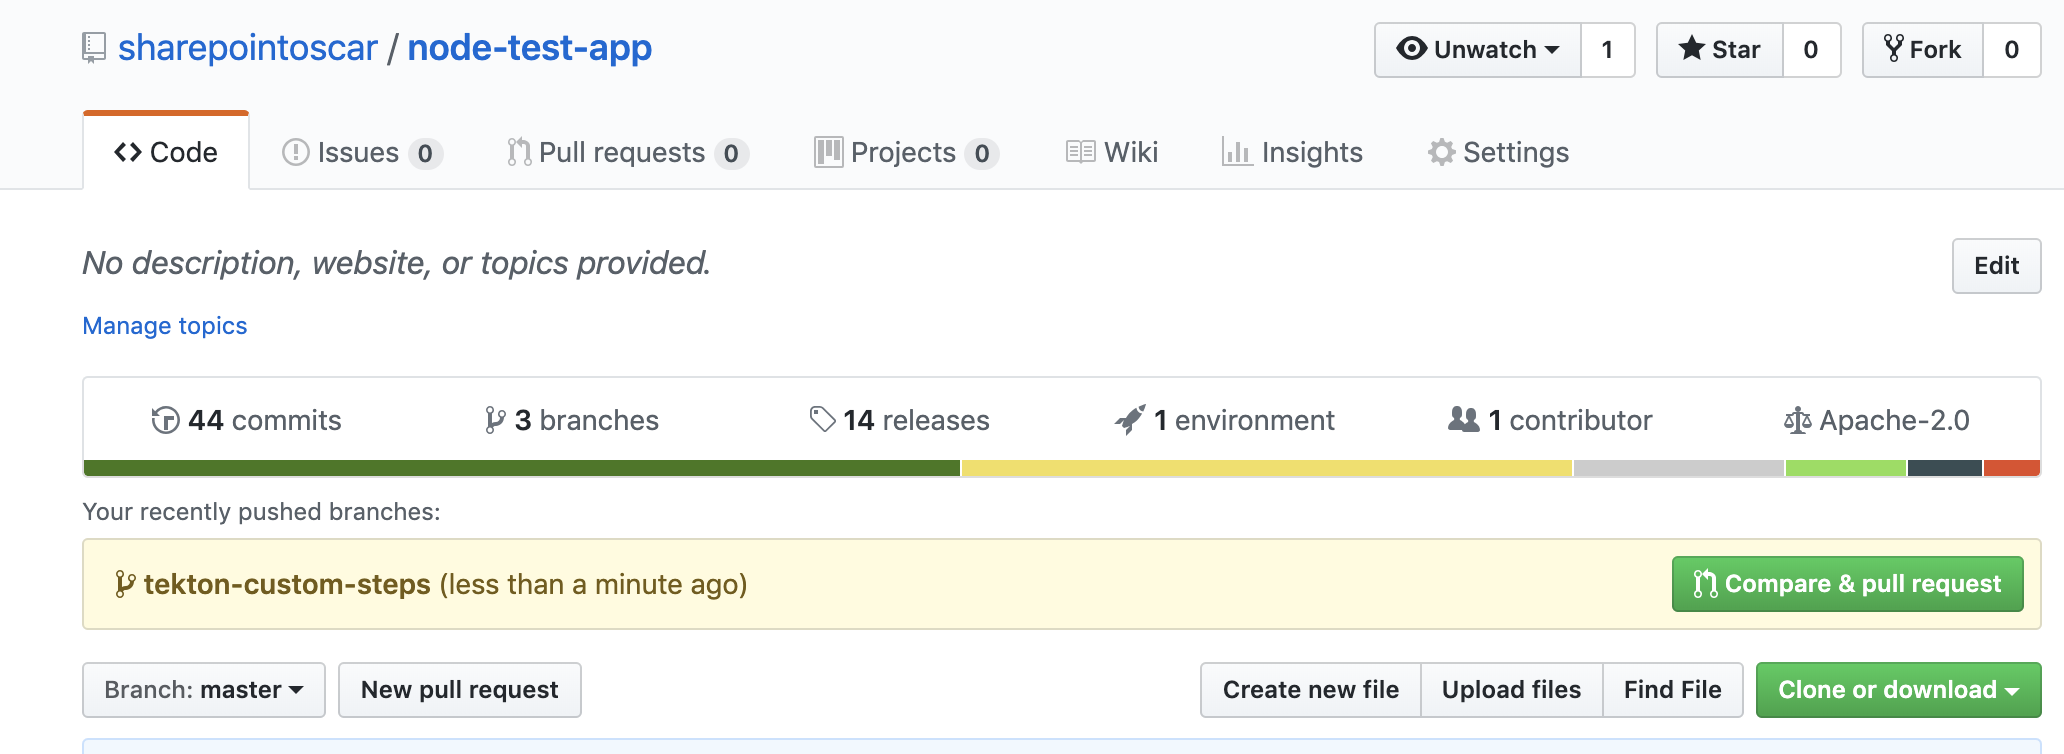Click the Settings gear icon
2064x754 pixels.
coord(1441,152)
